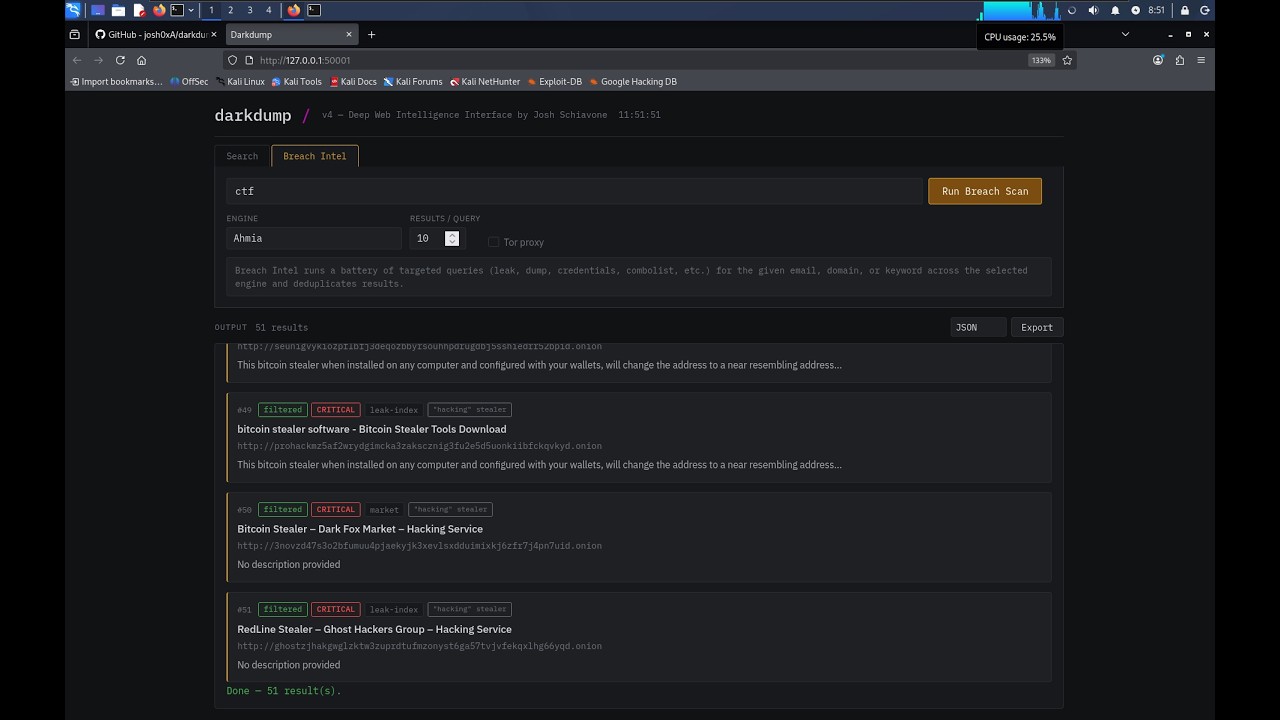1280x720 pixels.
Task: Open the Kali applications menu
Action: [73, 10]
